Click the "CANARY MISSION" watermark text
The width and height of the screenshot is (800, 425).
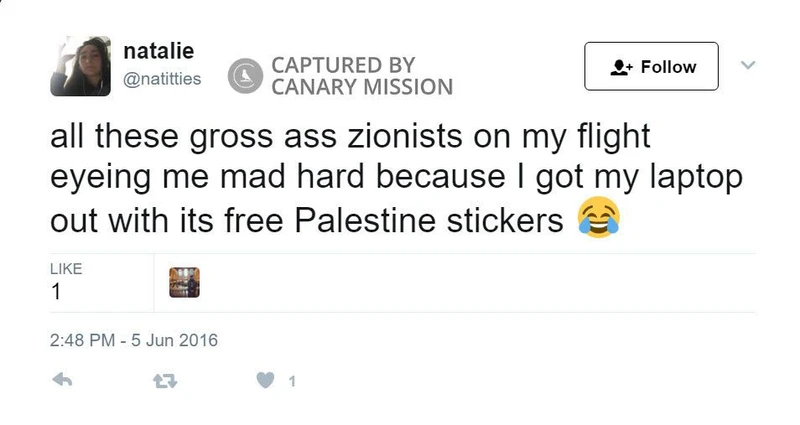click(362, 87)
